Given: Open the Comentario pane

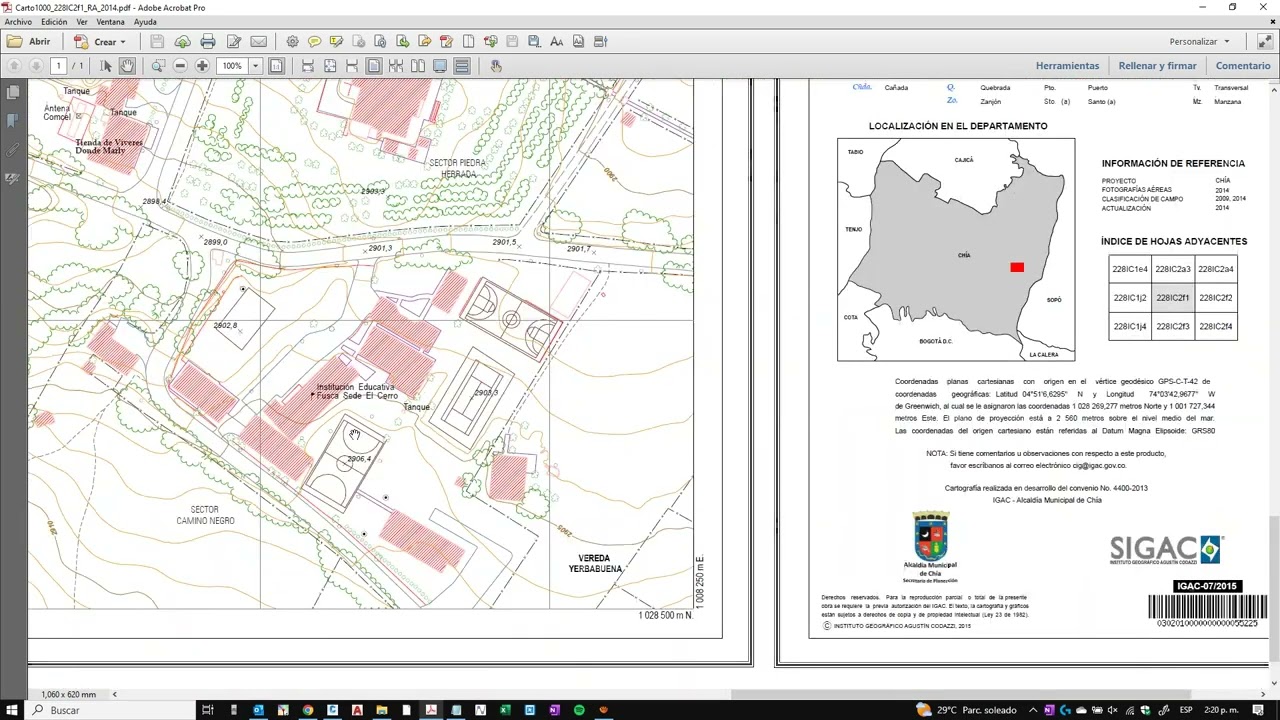Looking at the screenshot, I should tap(1243, 66).
